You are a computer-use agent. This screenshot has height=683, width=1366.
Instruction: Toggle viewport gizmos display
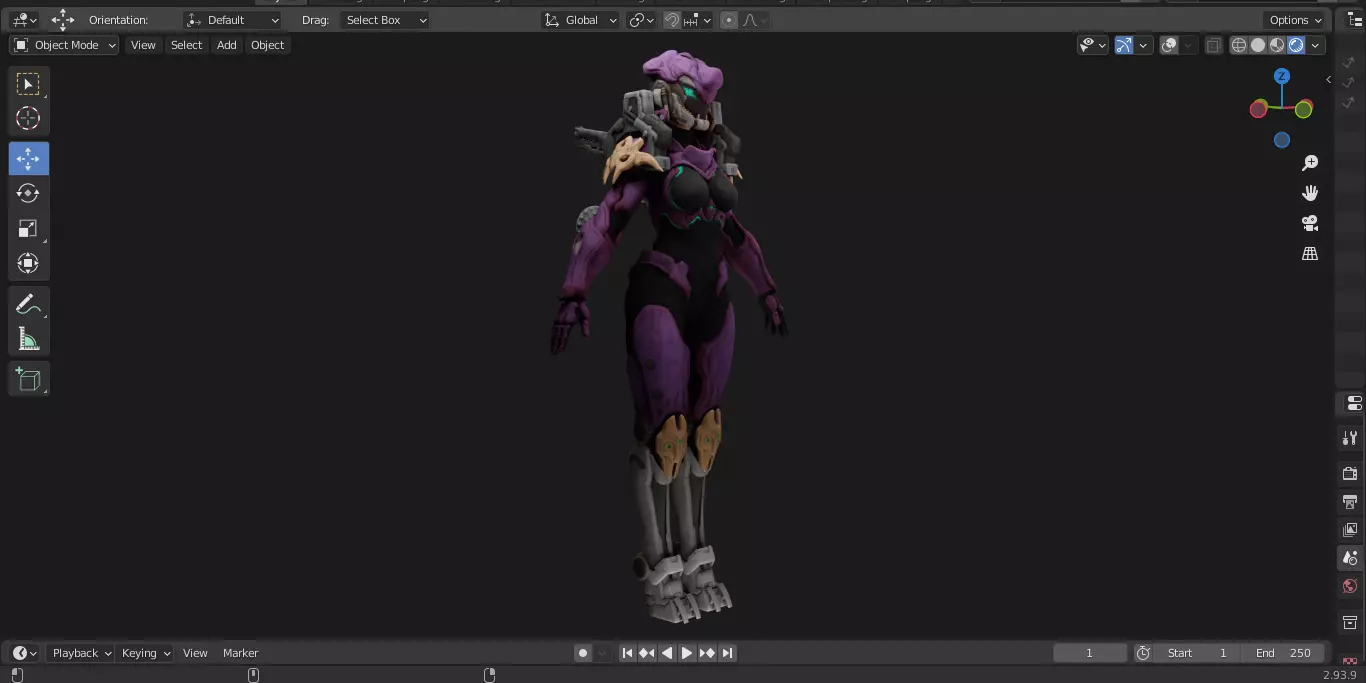pos(1124,45)
